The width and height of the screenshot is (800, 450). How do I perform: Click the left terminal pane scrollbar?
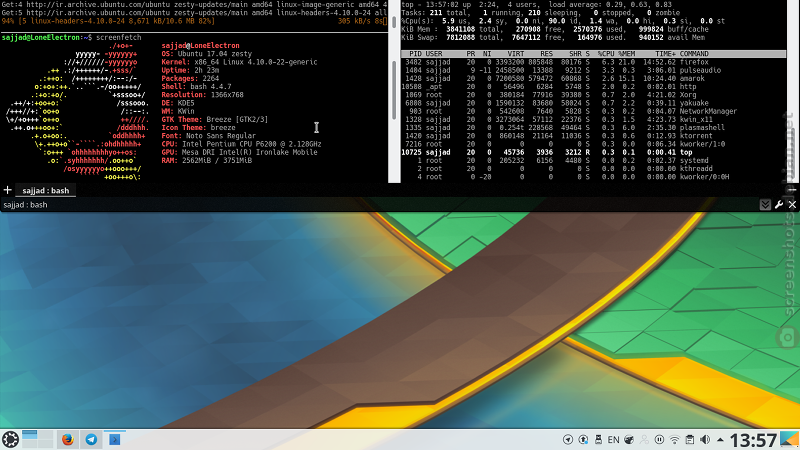pyautogui.click(x=394, y=91)
